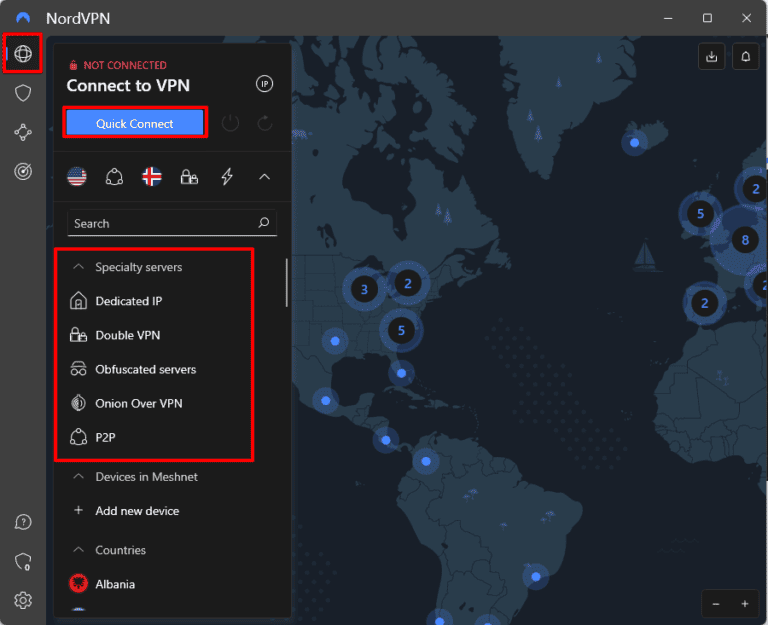Open the globe VPN map sidebar icon
Image resolution: width=768 pixels, height=625 pixels.
pos(22,54)
